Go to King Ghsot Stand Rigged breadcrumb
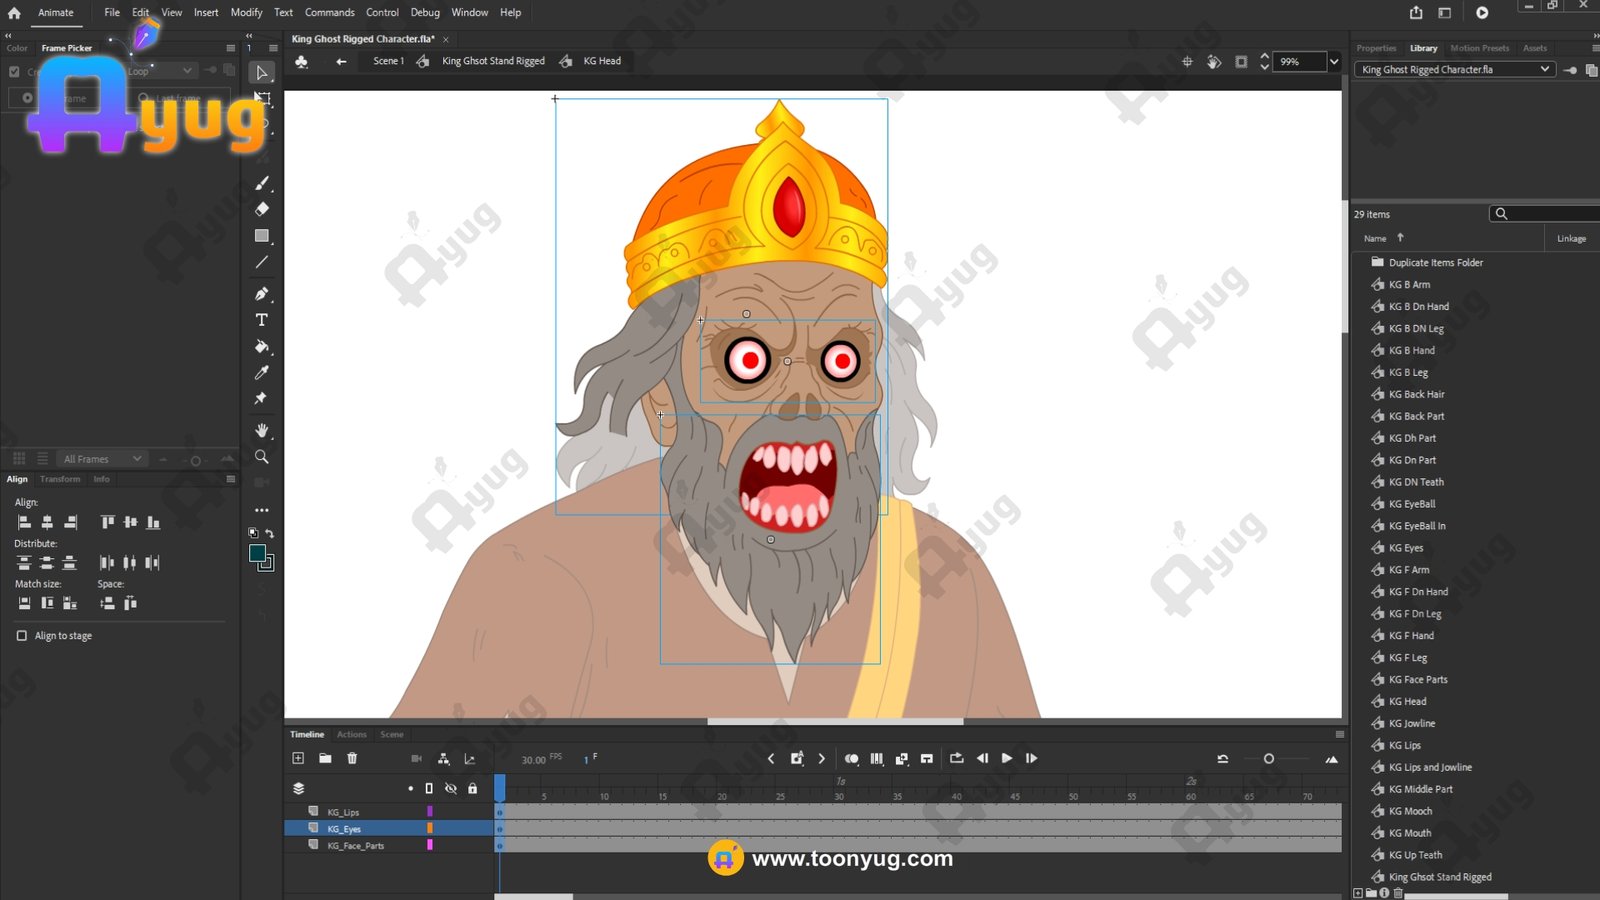 point(493,61)
